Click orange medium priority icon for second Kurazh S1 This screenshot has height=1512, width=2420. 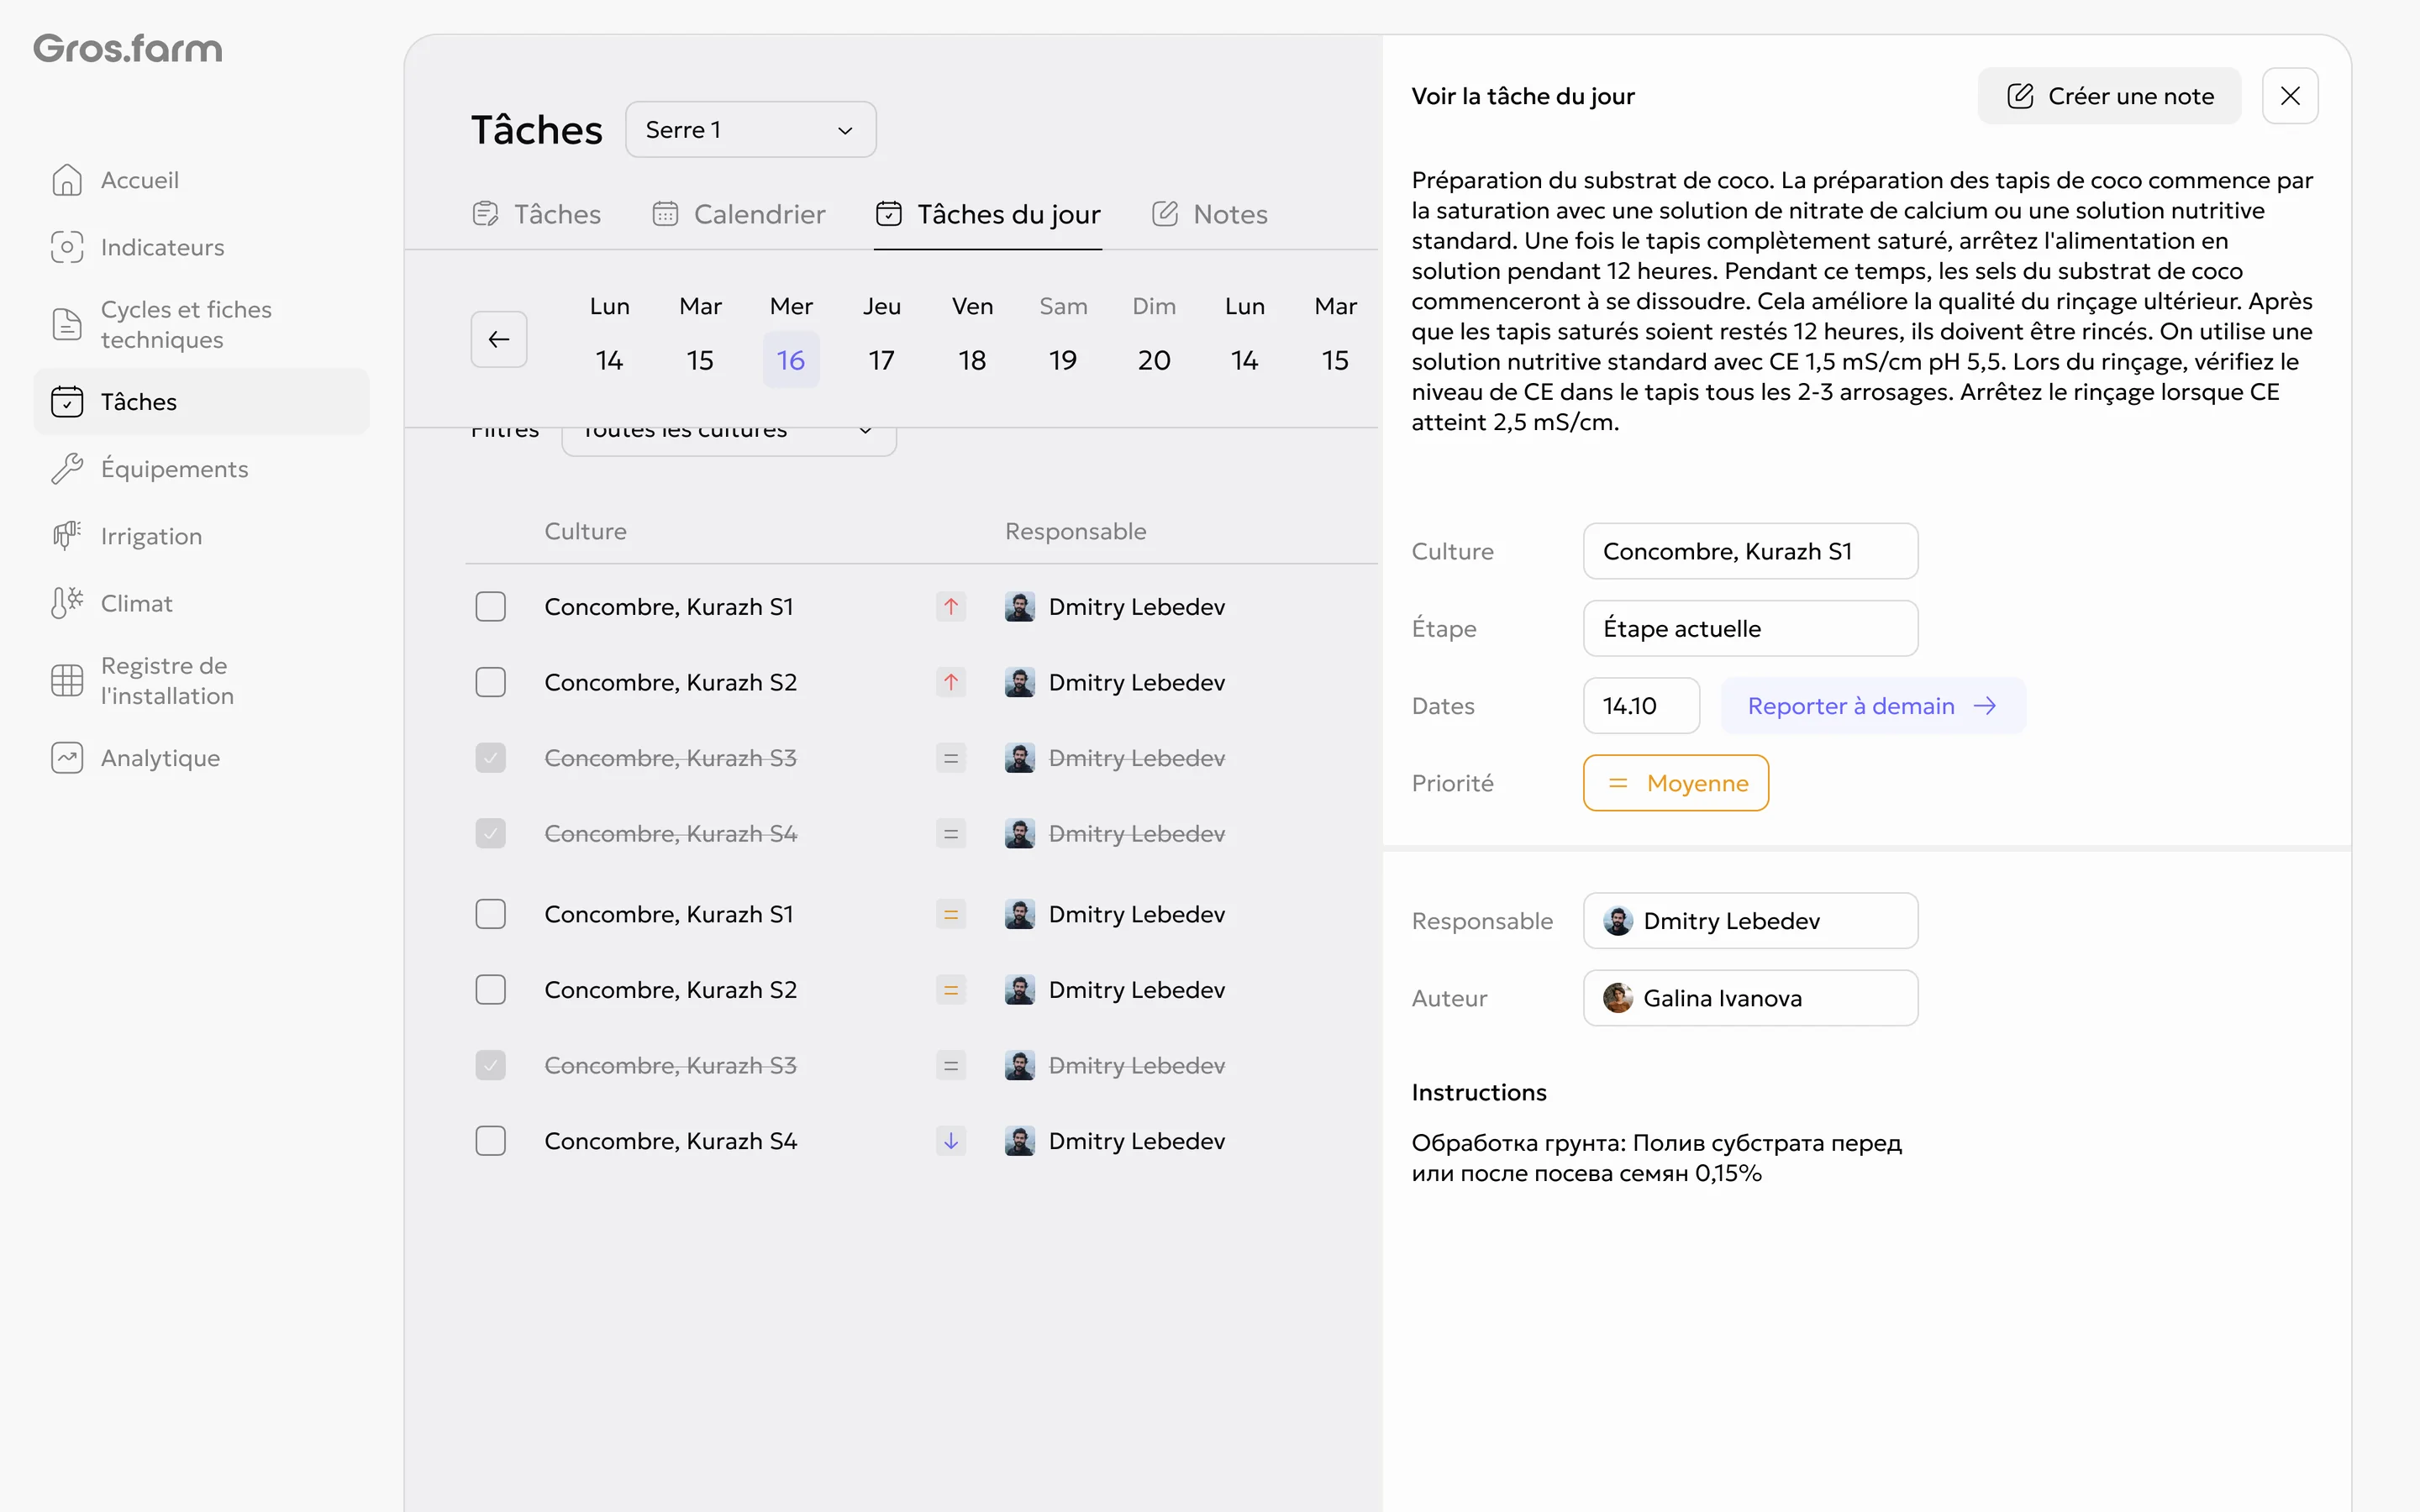click(x=951, y=914)
